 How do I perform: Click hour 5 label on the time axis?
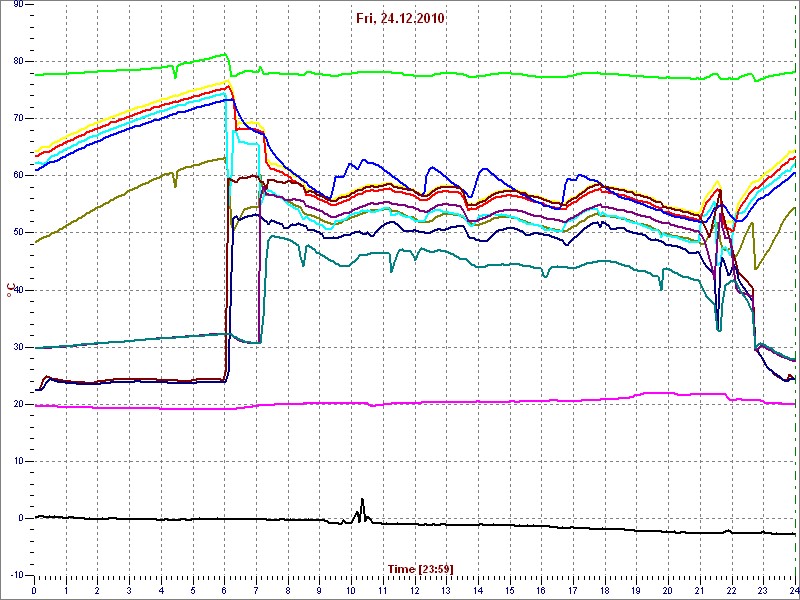coord(193,590)
